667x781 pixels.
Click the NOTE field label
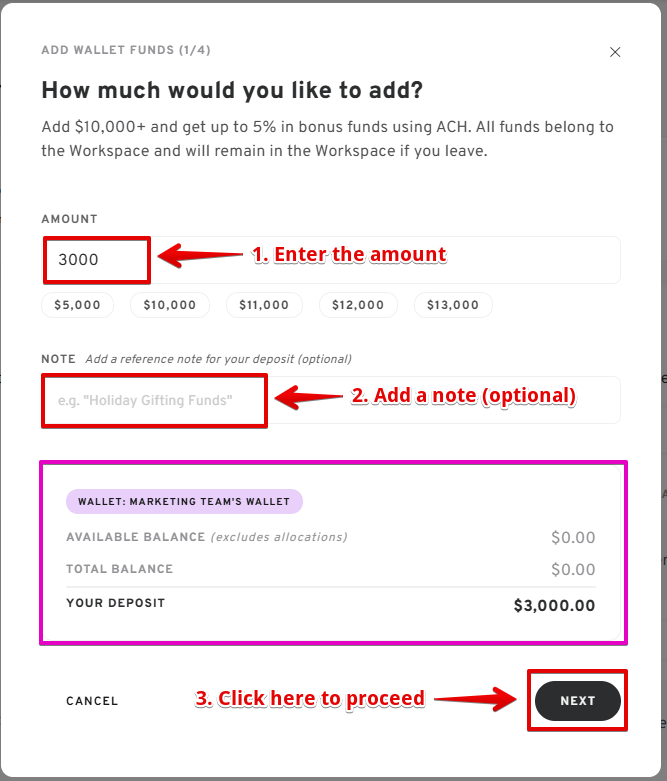coord(58,359)
